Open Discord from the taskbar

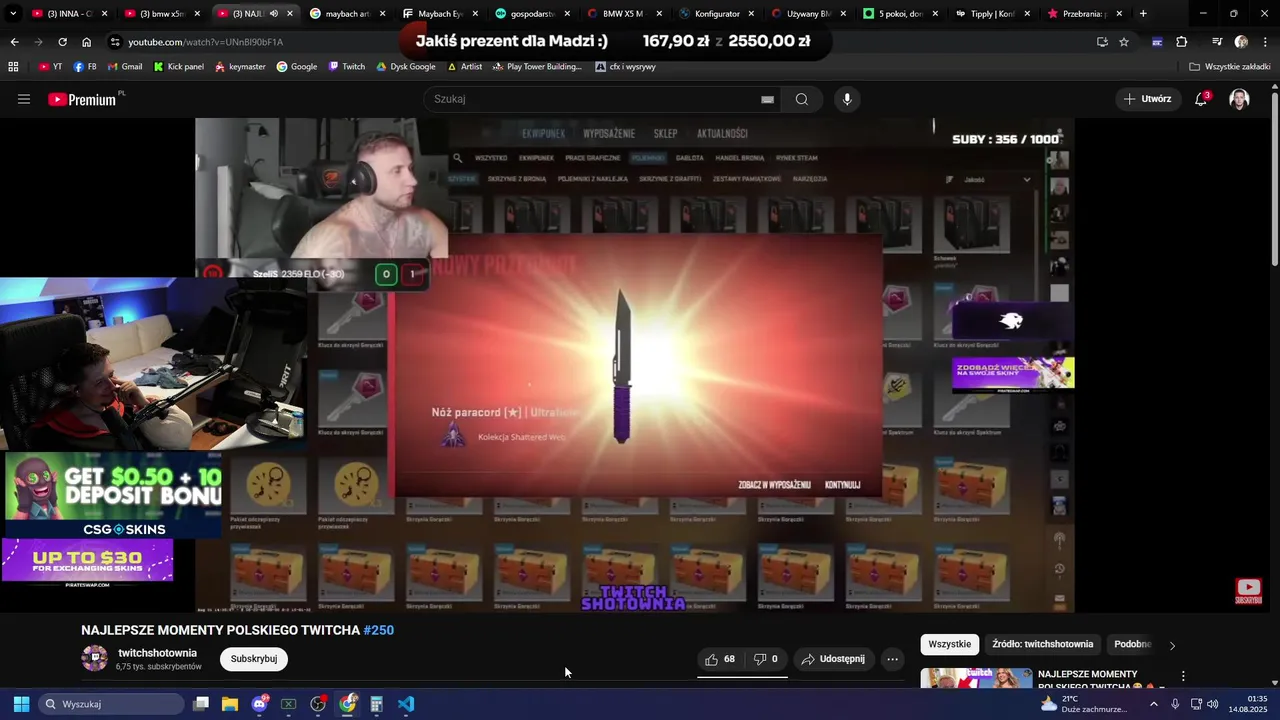[x=260, y=704]
